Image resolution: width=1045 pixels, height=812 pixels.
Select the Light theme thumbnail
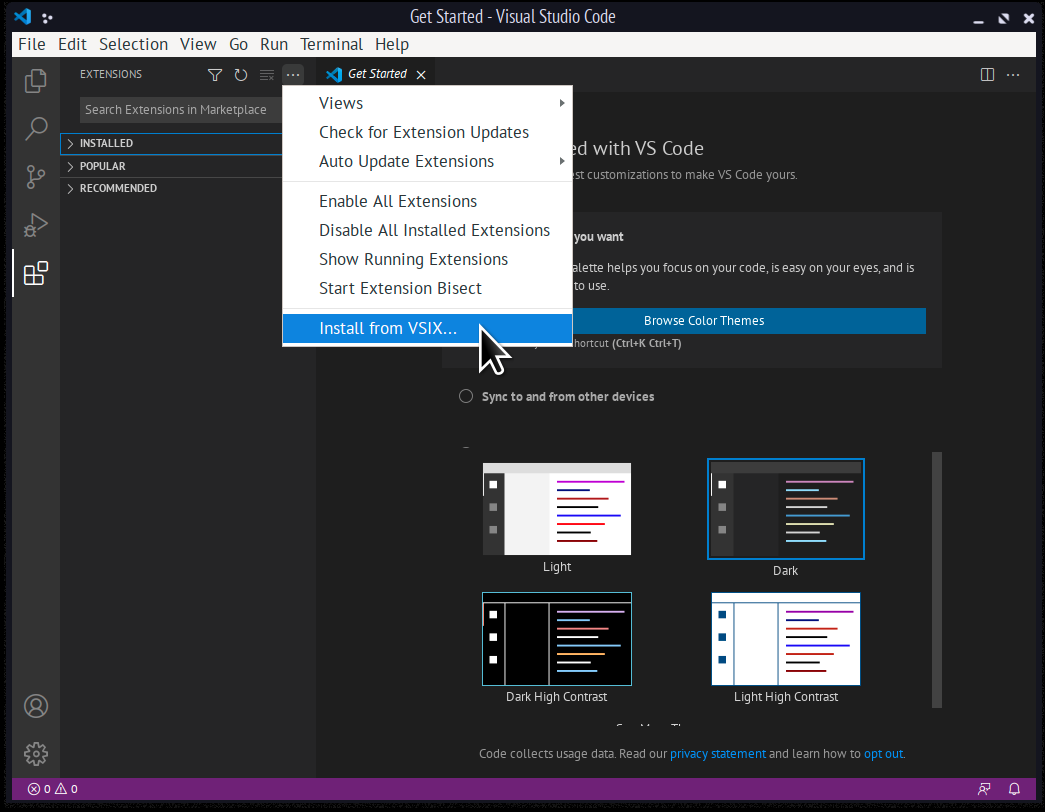pyautogui.click(x=556, y=509)
